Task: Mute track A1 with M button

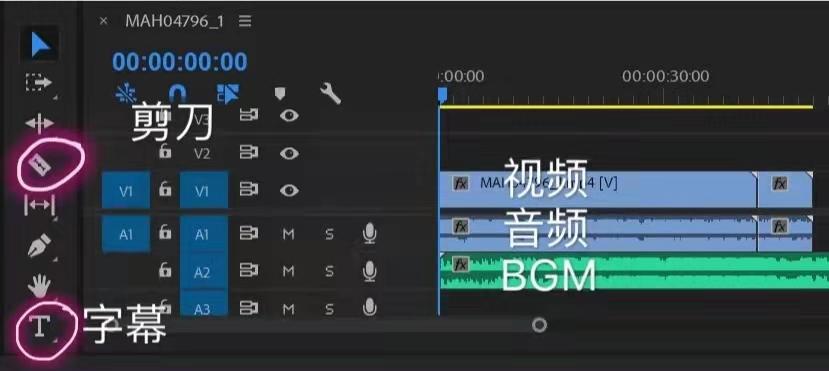Action: pyautogui.click(x=288, y=234)
